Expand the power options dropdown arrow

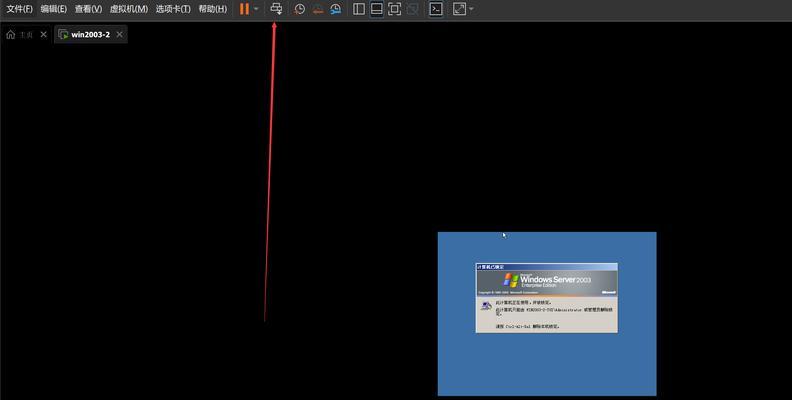[256, 9]
